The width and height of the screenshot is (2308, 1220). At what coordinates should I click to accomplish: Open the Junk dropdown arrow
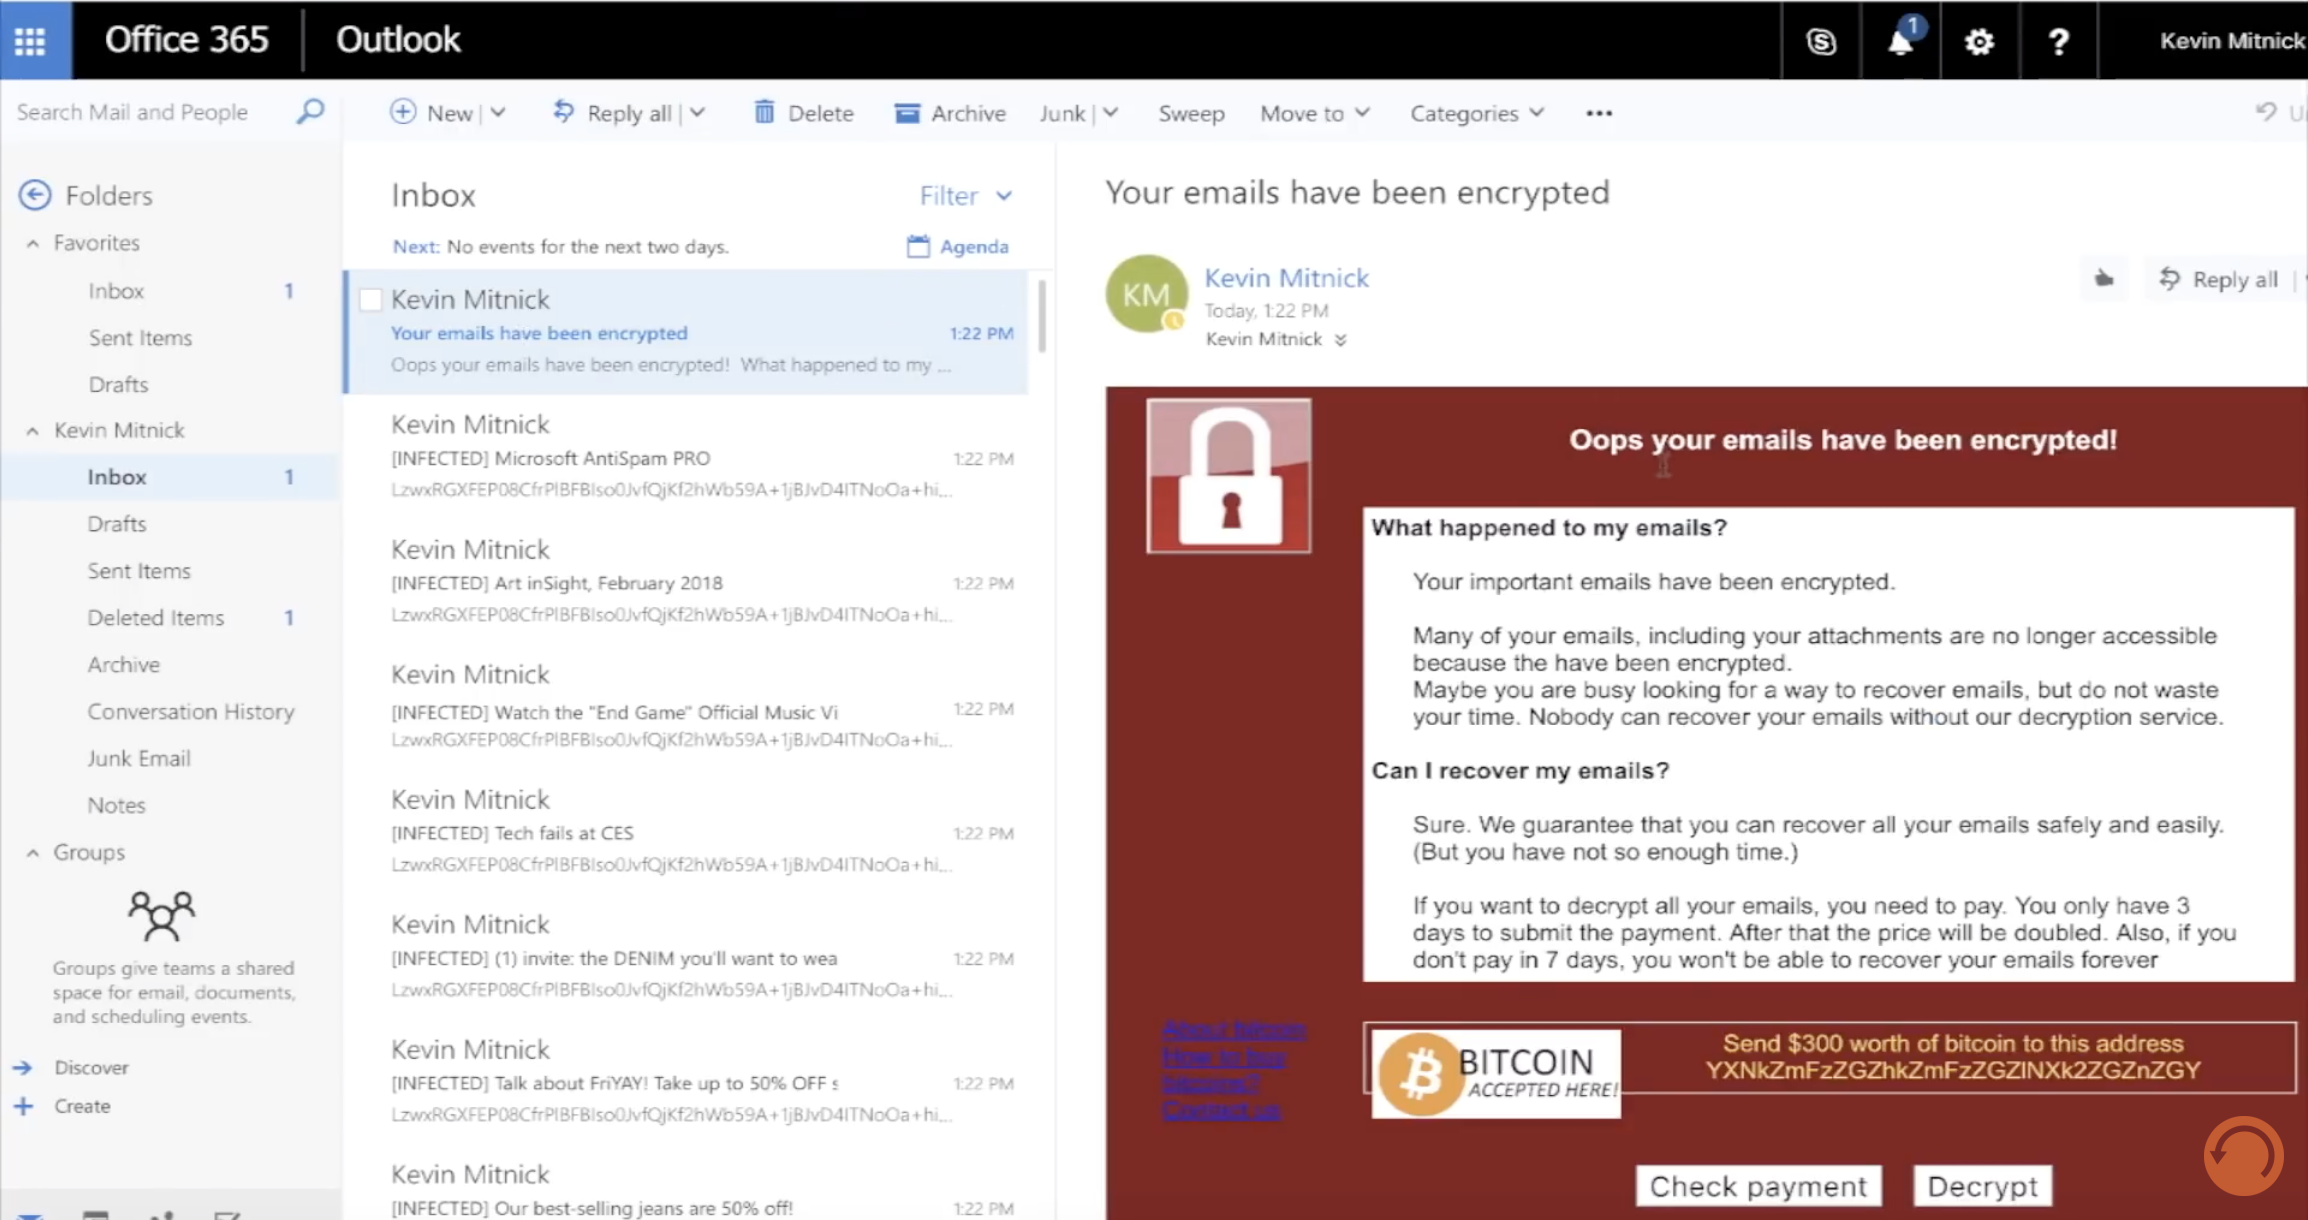(1111, 113)
